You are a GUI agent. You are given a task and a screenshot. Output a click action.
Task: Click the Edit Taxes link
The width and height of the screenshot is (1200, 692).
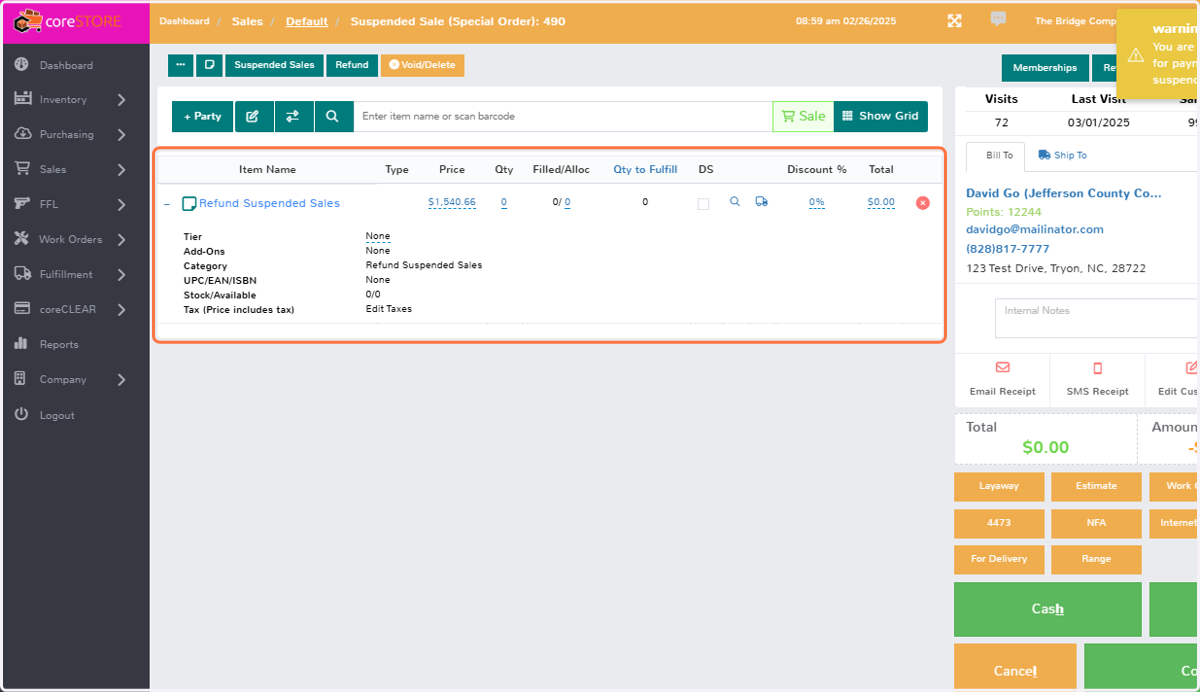pyautogui.click(x=389, y=309)
